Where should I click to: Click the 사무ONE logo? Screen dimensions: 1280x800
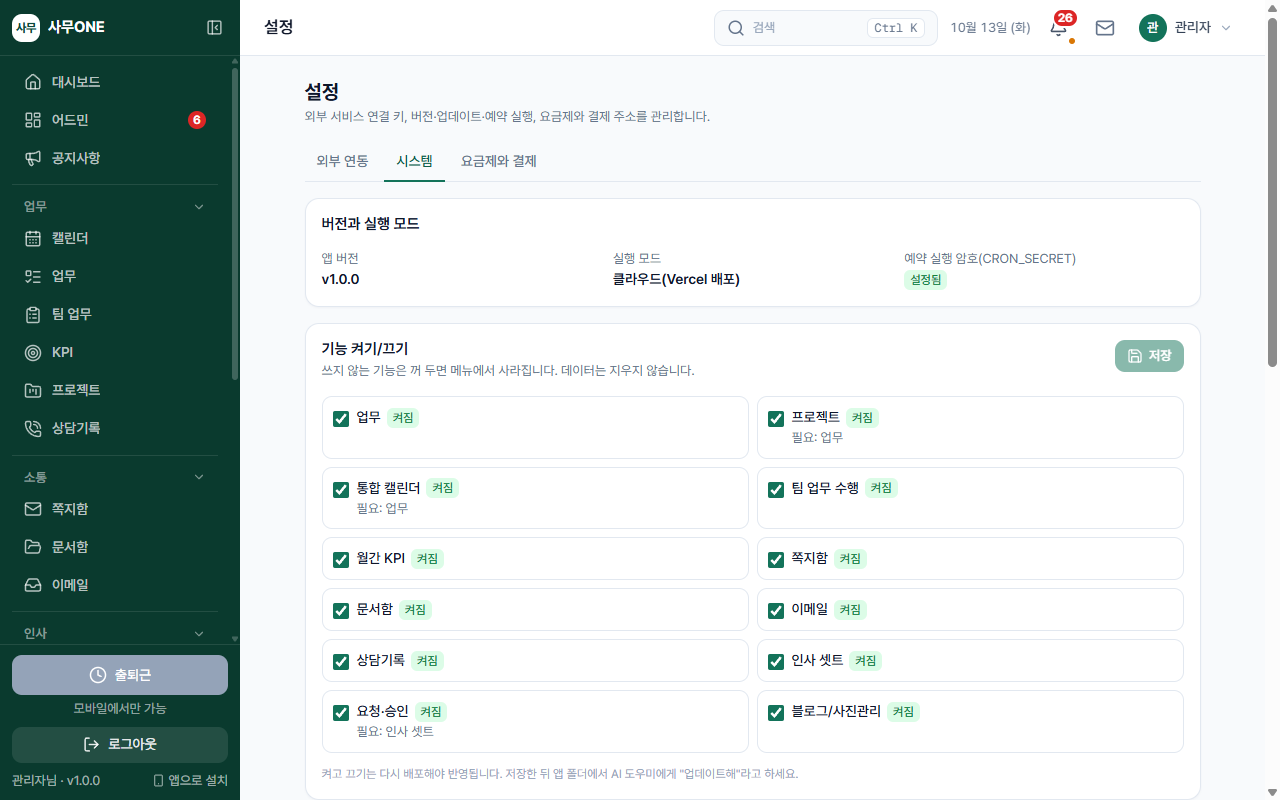click(x=59, y=27)
